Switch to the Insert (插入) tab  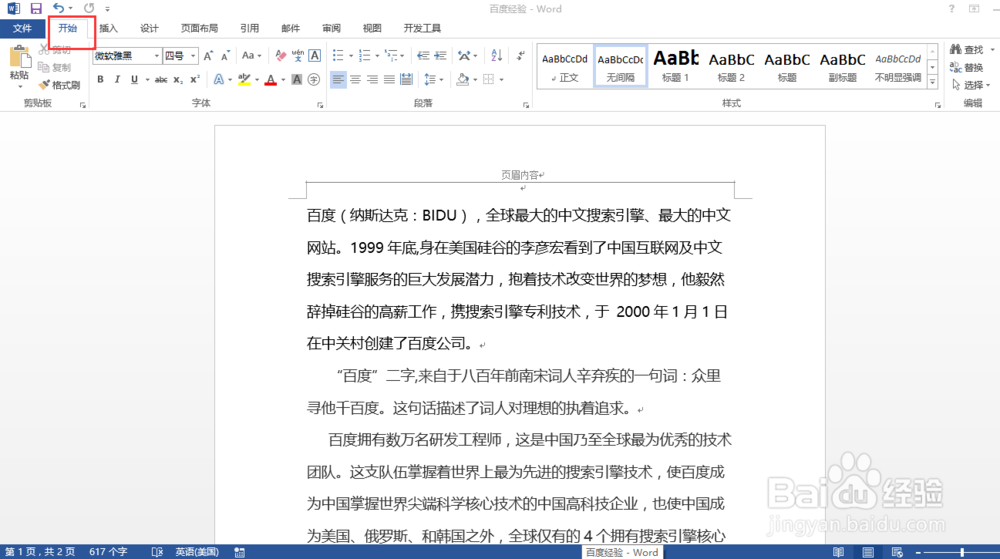pyautogui.click(x=108, y=28)
